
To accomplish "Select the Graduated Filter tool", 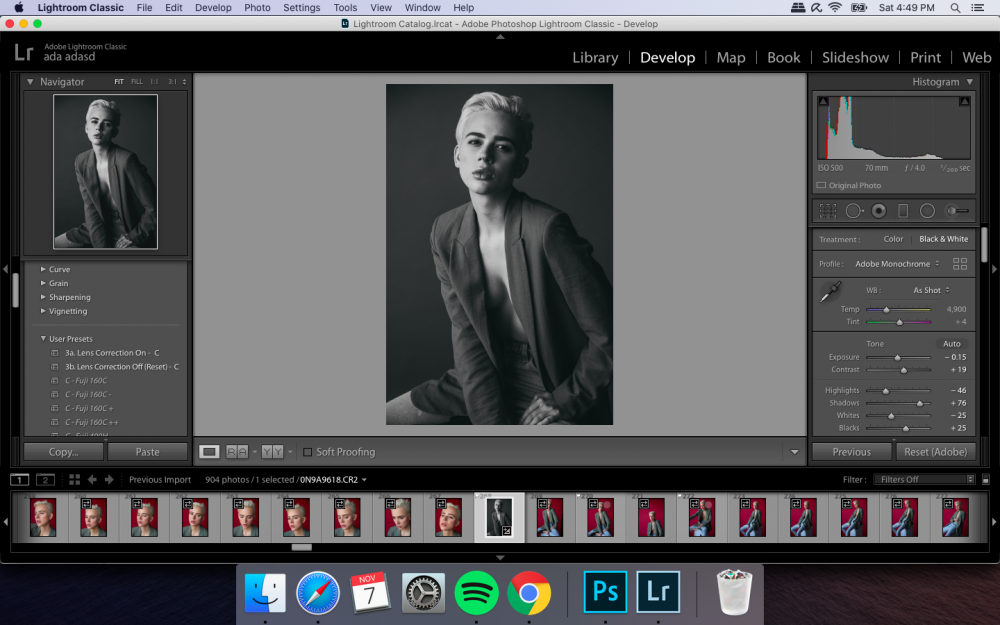I will tap(903, 211).
